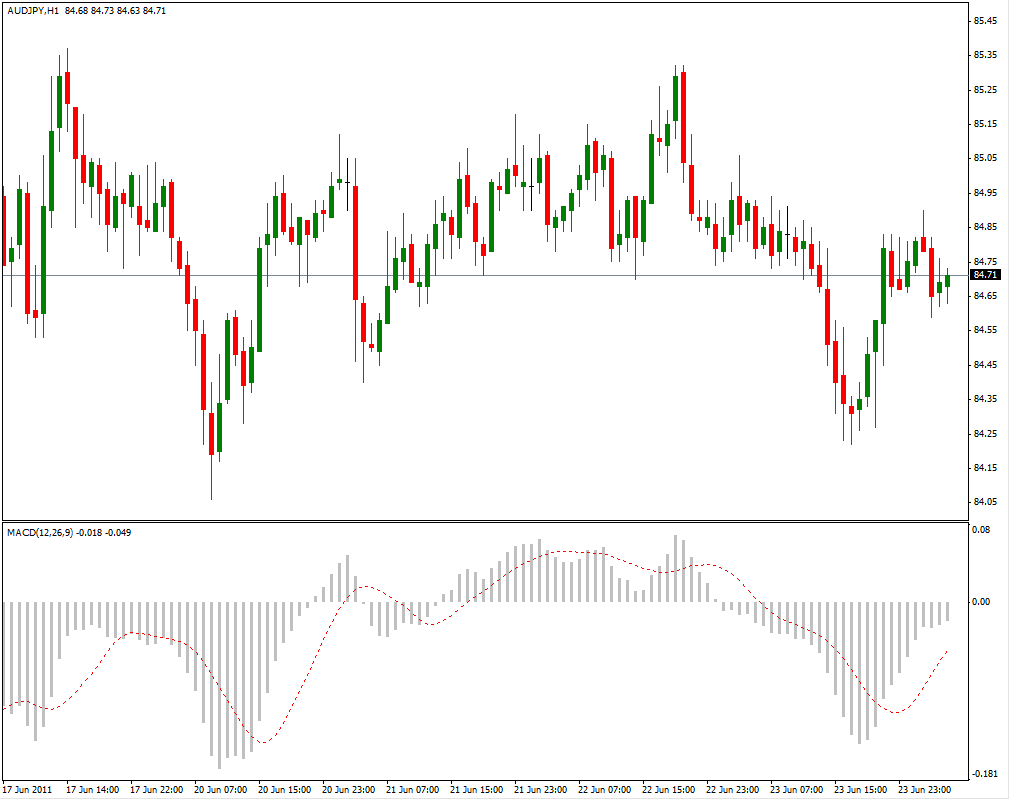Click the 85.45 price axis label
This screenshot has height=799, width=1009.
(985, 21)
